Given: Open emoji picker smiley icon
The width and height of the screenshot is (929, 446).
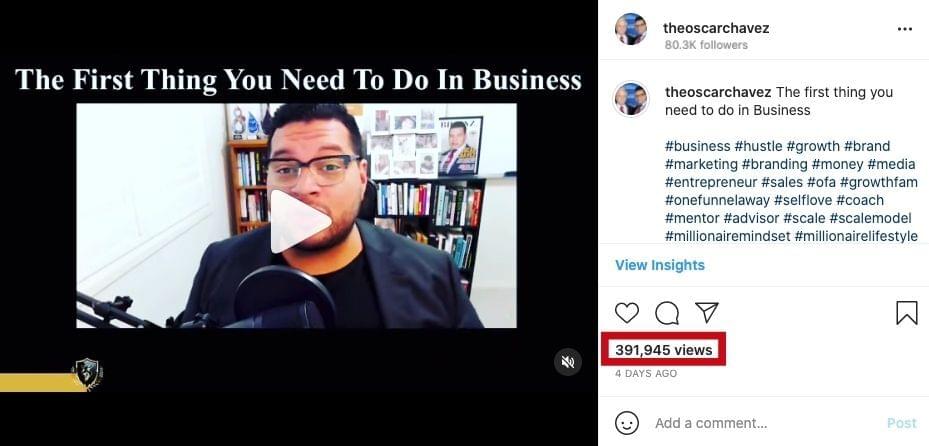Looking at the screenshot, I should coord(627,423).
